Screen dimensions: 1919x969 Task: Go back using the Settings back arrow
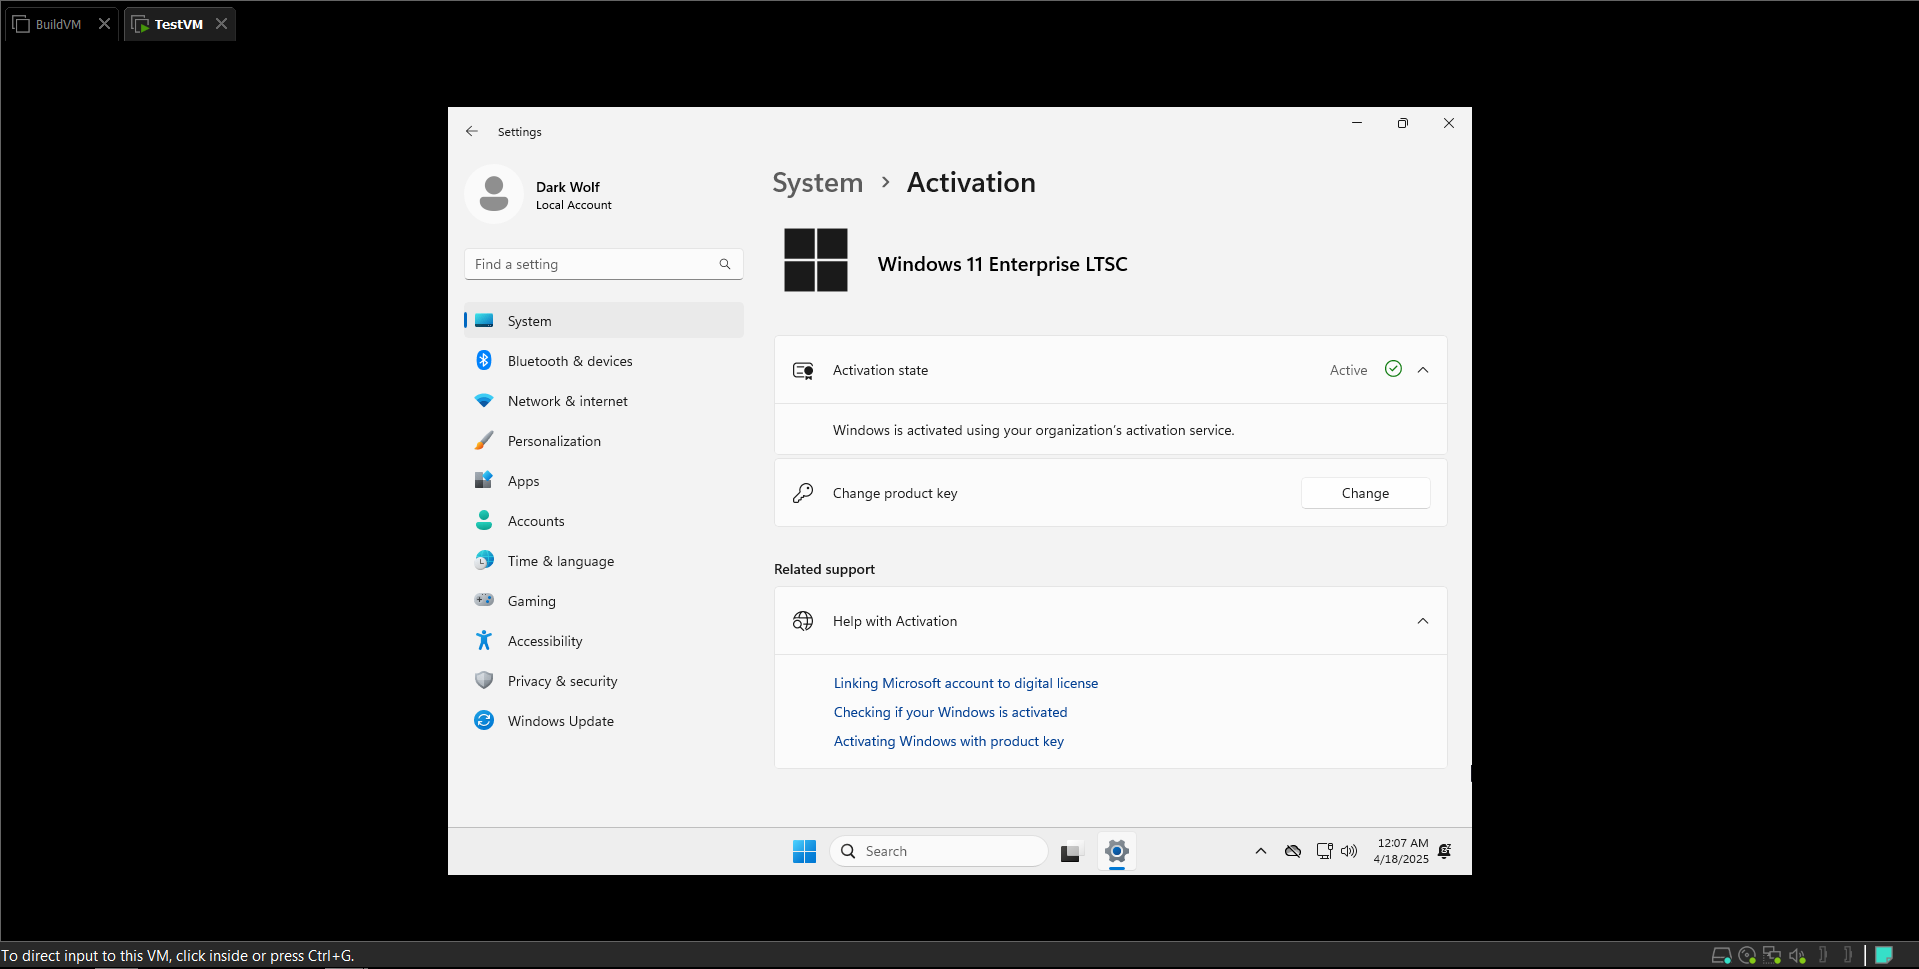coord(472,131)
